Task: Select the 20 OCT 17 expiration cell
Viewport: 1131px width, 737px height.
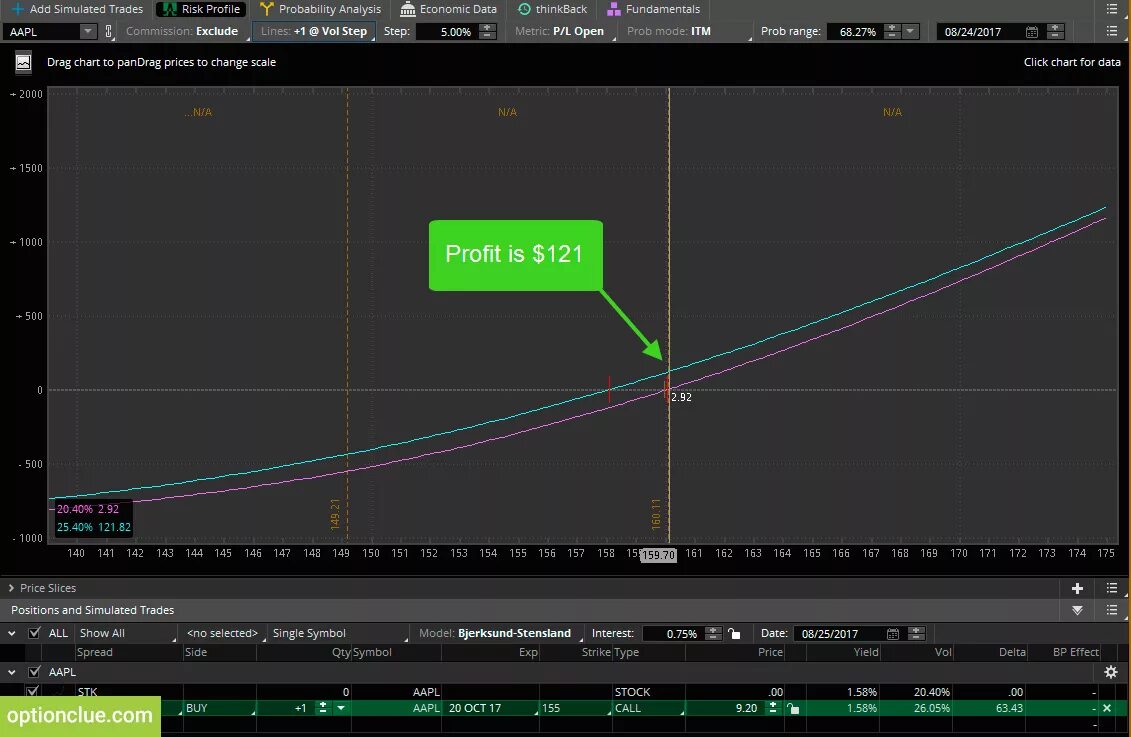Action: click(x=492, y=708)
